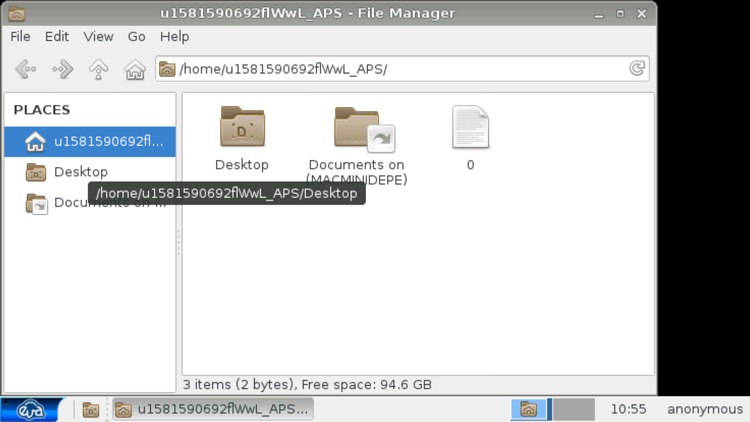
Task: Click the status bar text showing 3 items
Action: coord(307,385)
